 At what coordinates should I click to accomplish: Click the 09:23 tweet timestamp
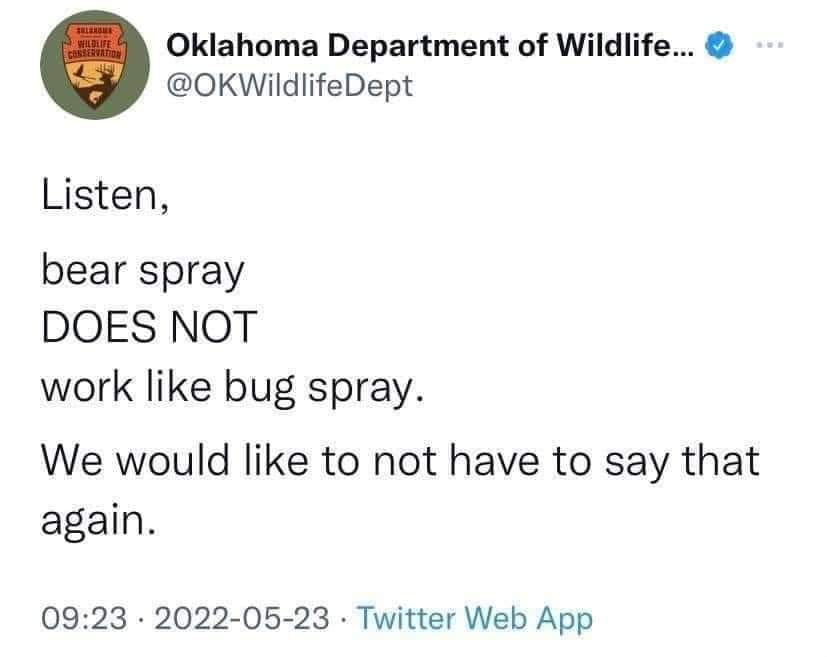[x=84, y=618]
